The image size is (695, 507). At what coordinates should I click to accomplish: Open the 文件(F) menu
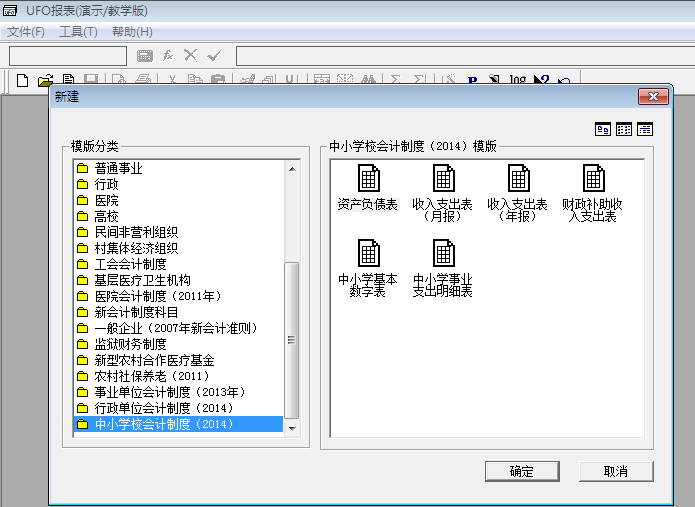tap(26, 32)
